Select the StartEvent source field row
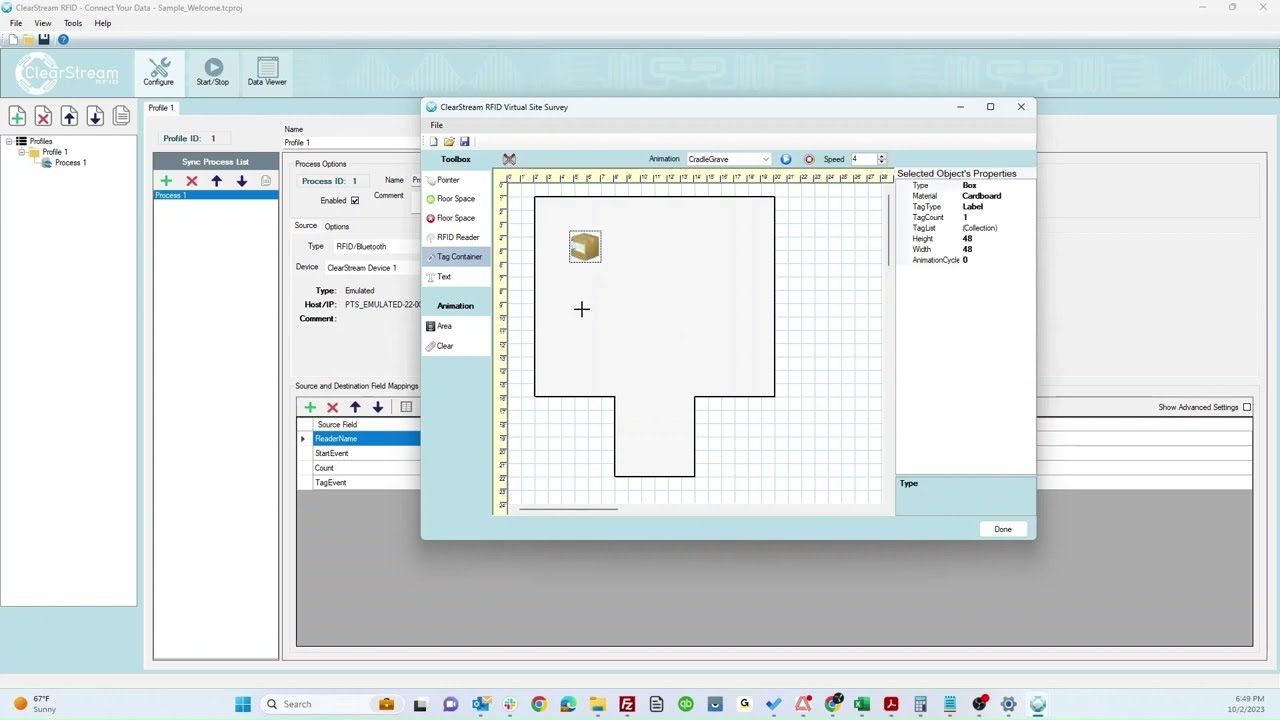 (366, 454)
